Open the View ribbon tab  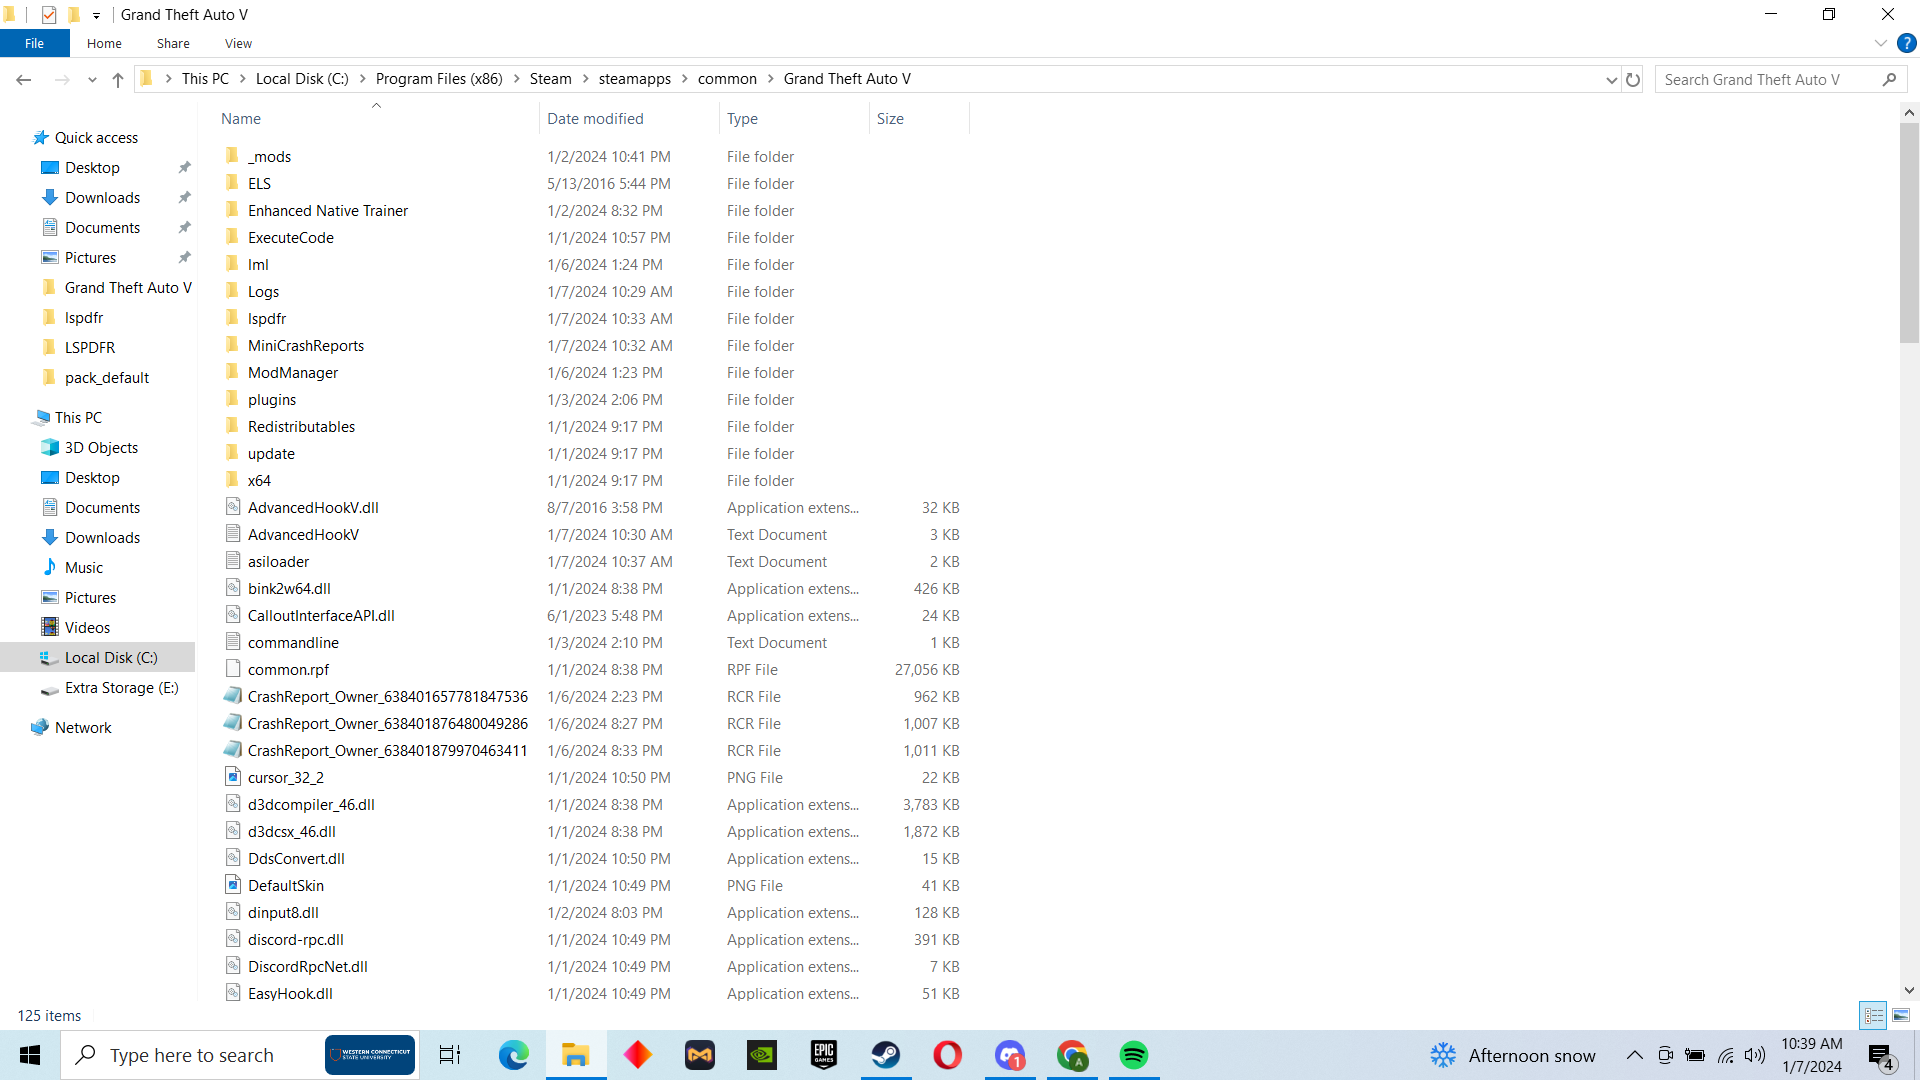pos(238,43)
